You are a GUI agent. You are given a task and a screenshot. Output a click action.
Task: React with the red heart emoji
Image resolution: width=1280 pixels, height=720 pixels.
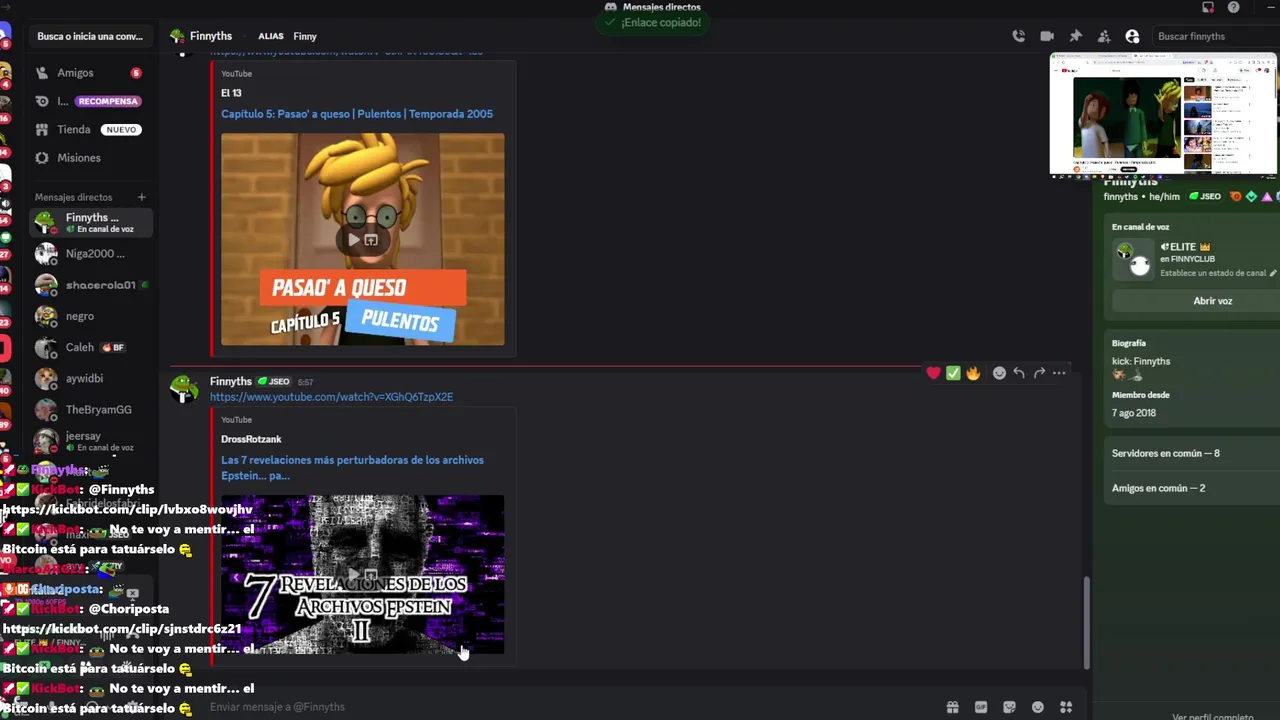pos(933,373)
